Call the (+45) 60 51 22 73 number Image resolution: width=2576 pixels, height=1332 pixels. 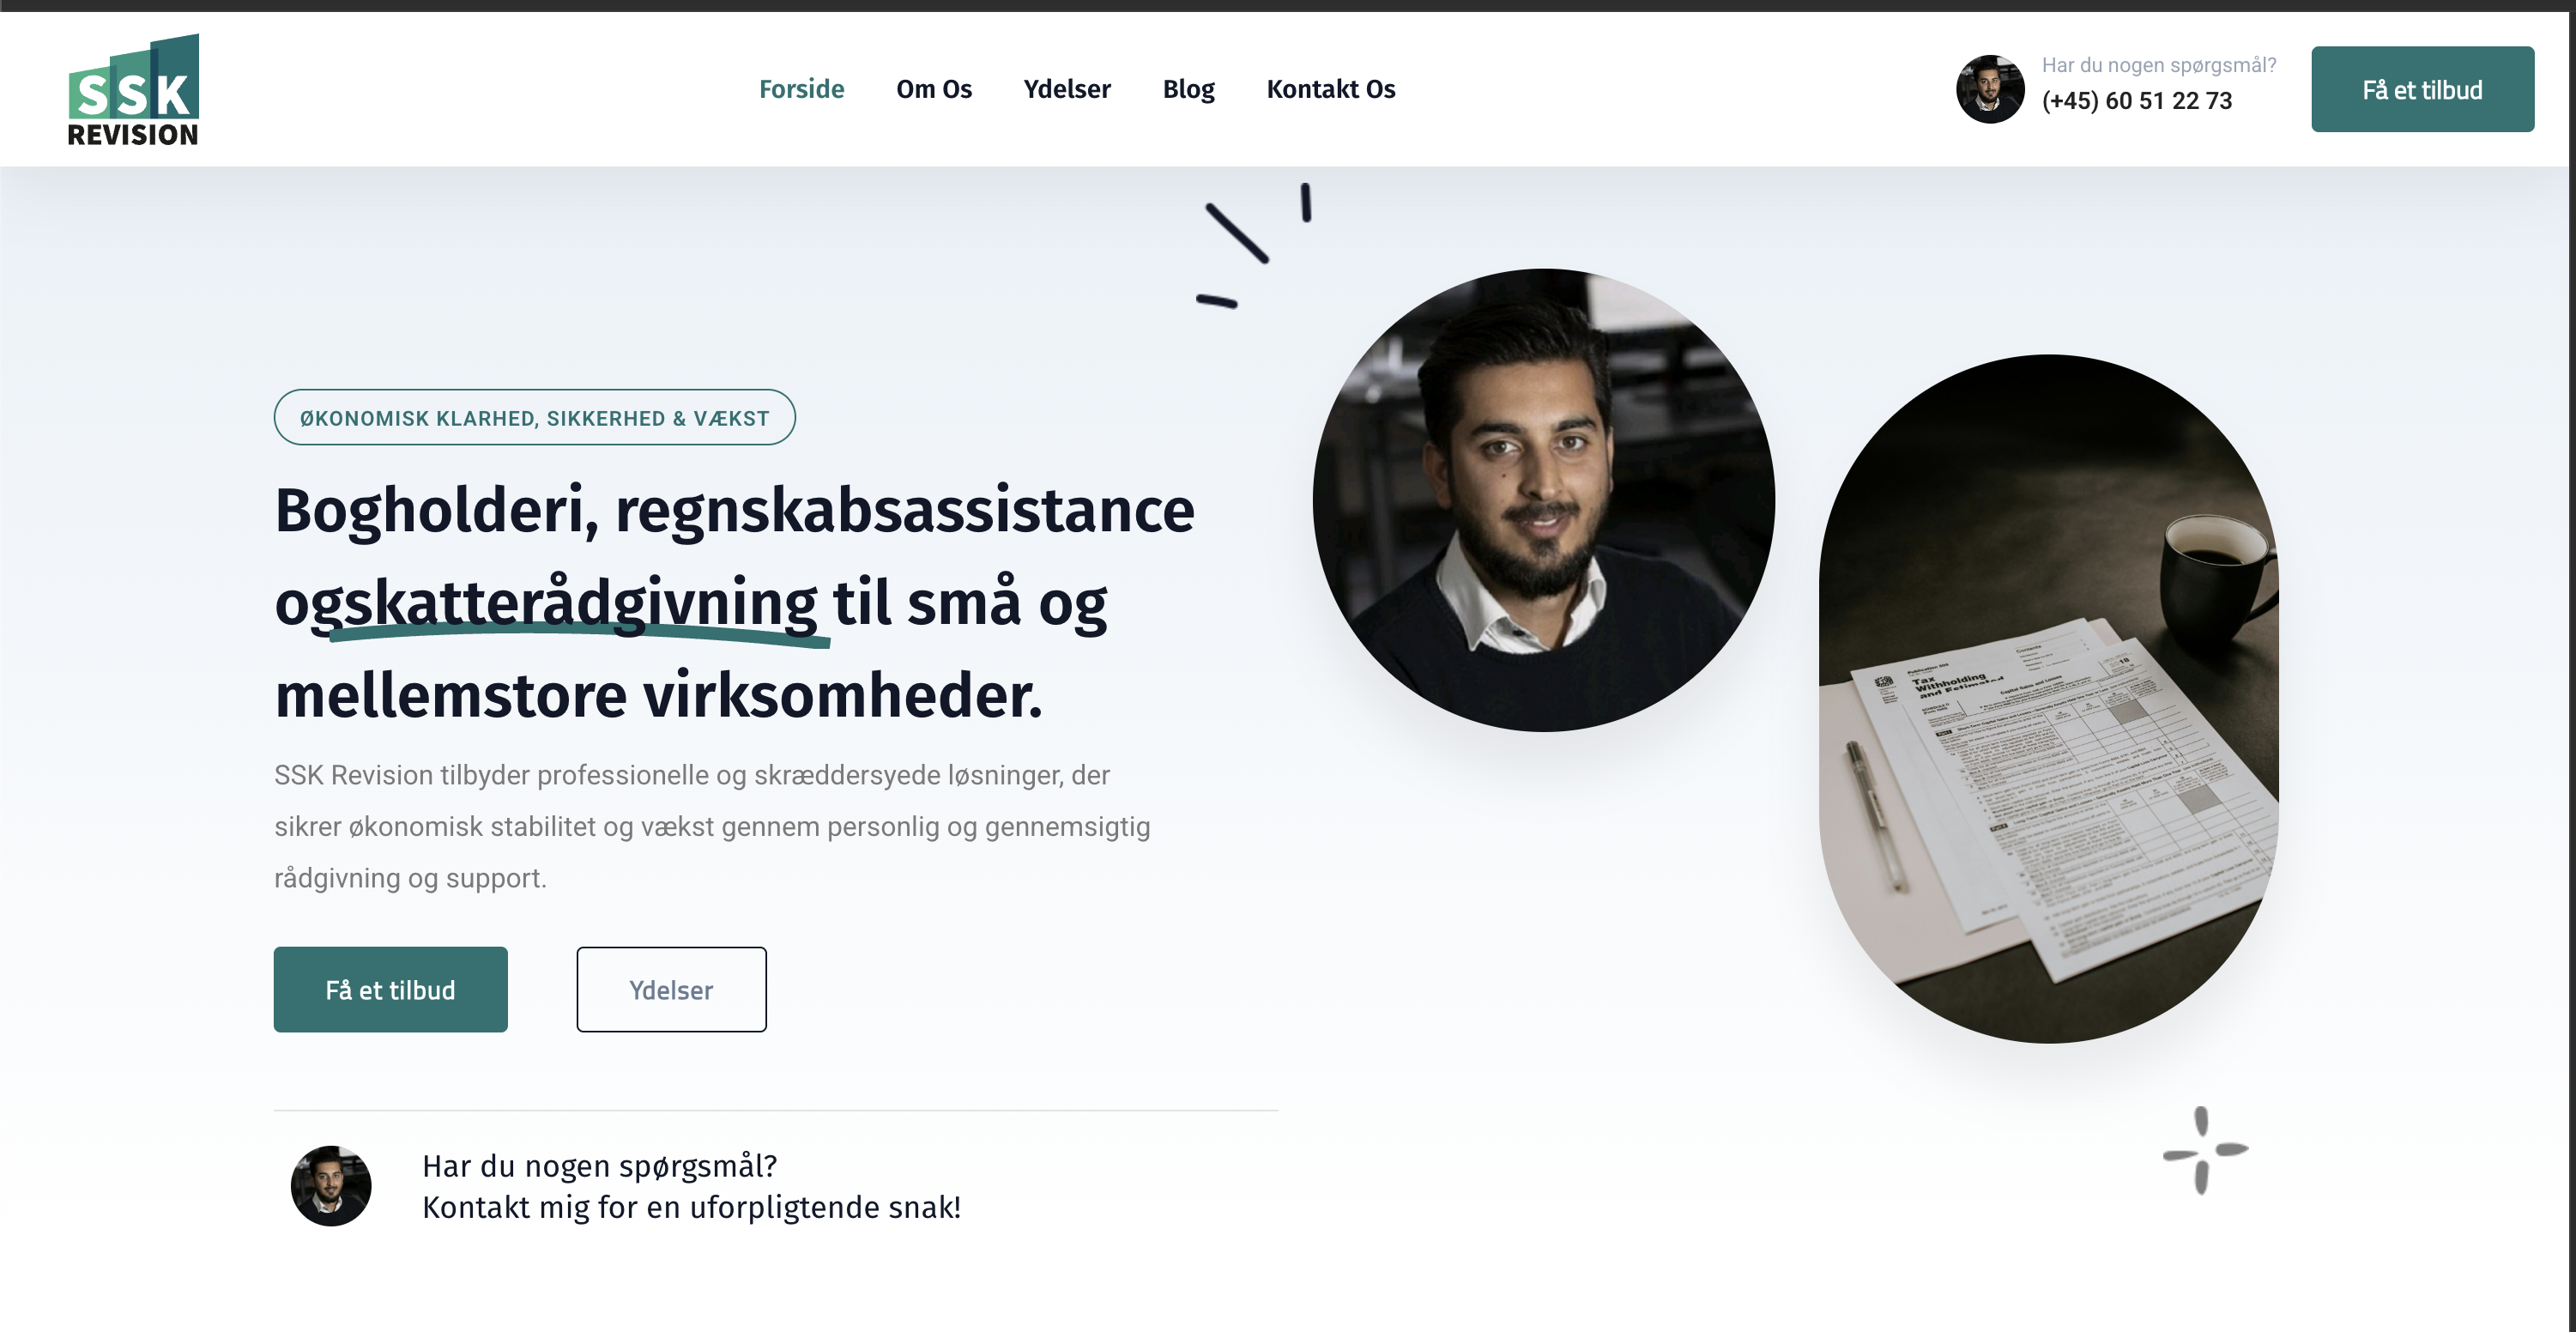pyautogui.click(x=2136, y=101)
